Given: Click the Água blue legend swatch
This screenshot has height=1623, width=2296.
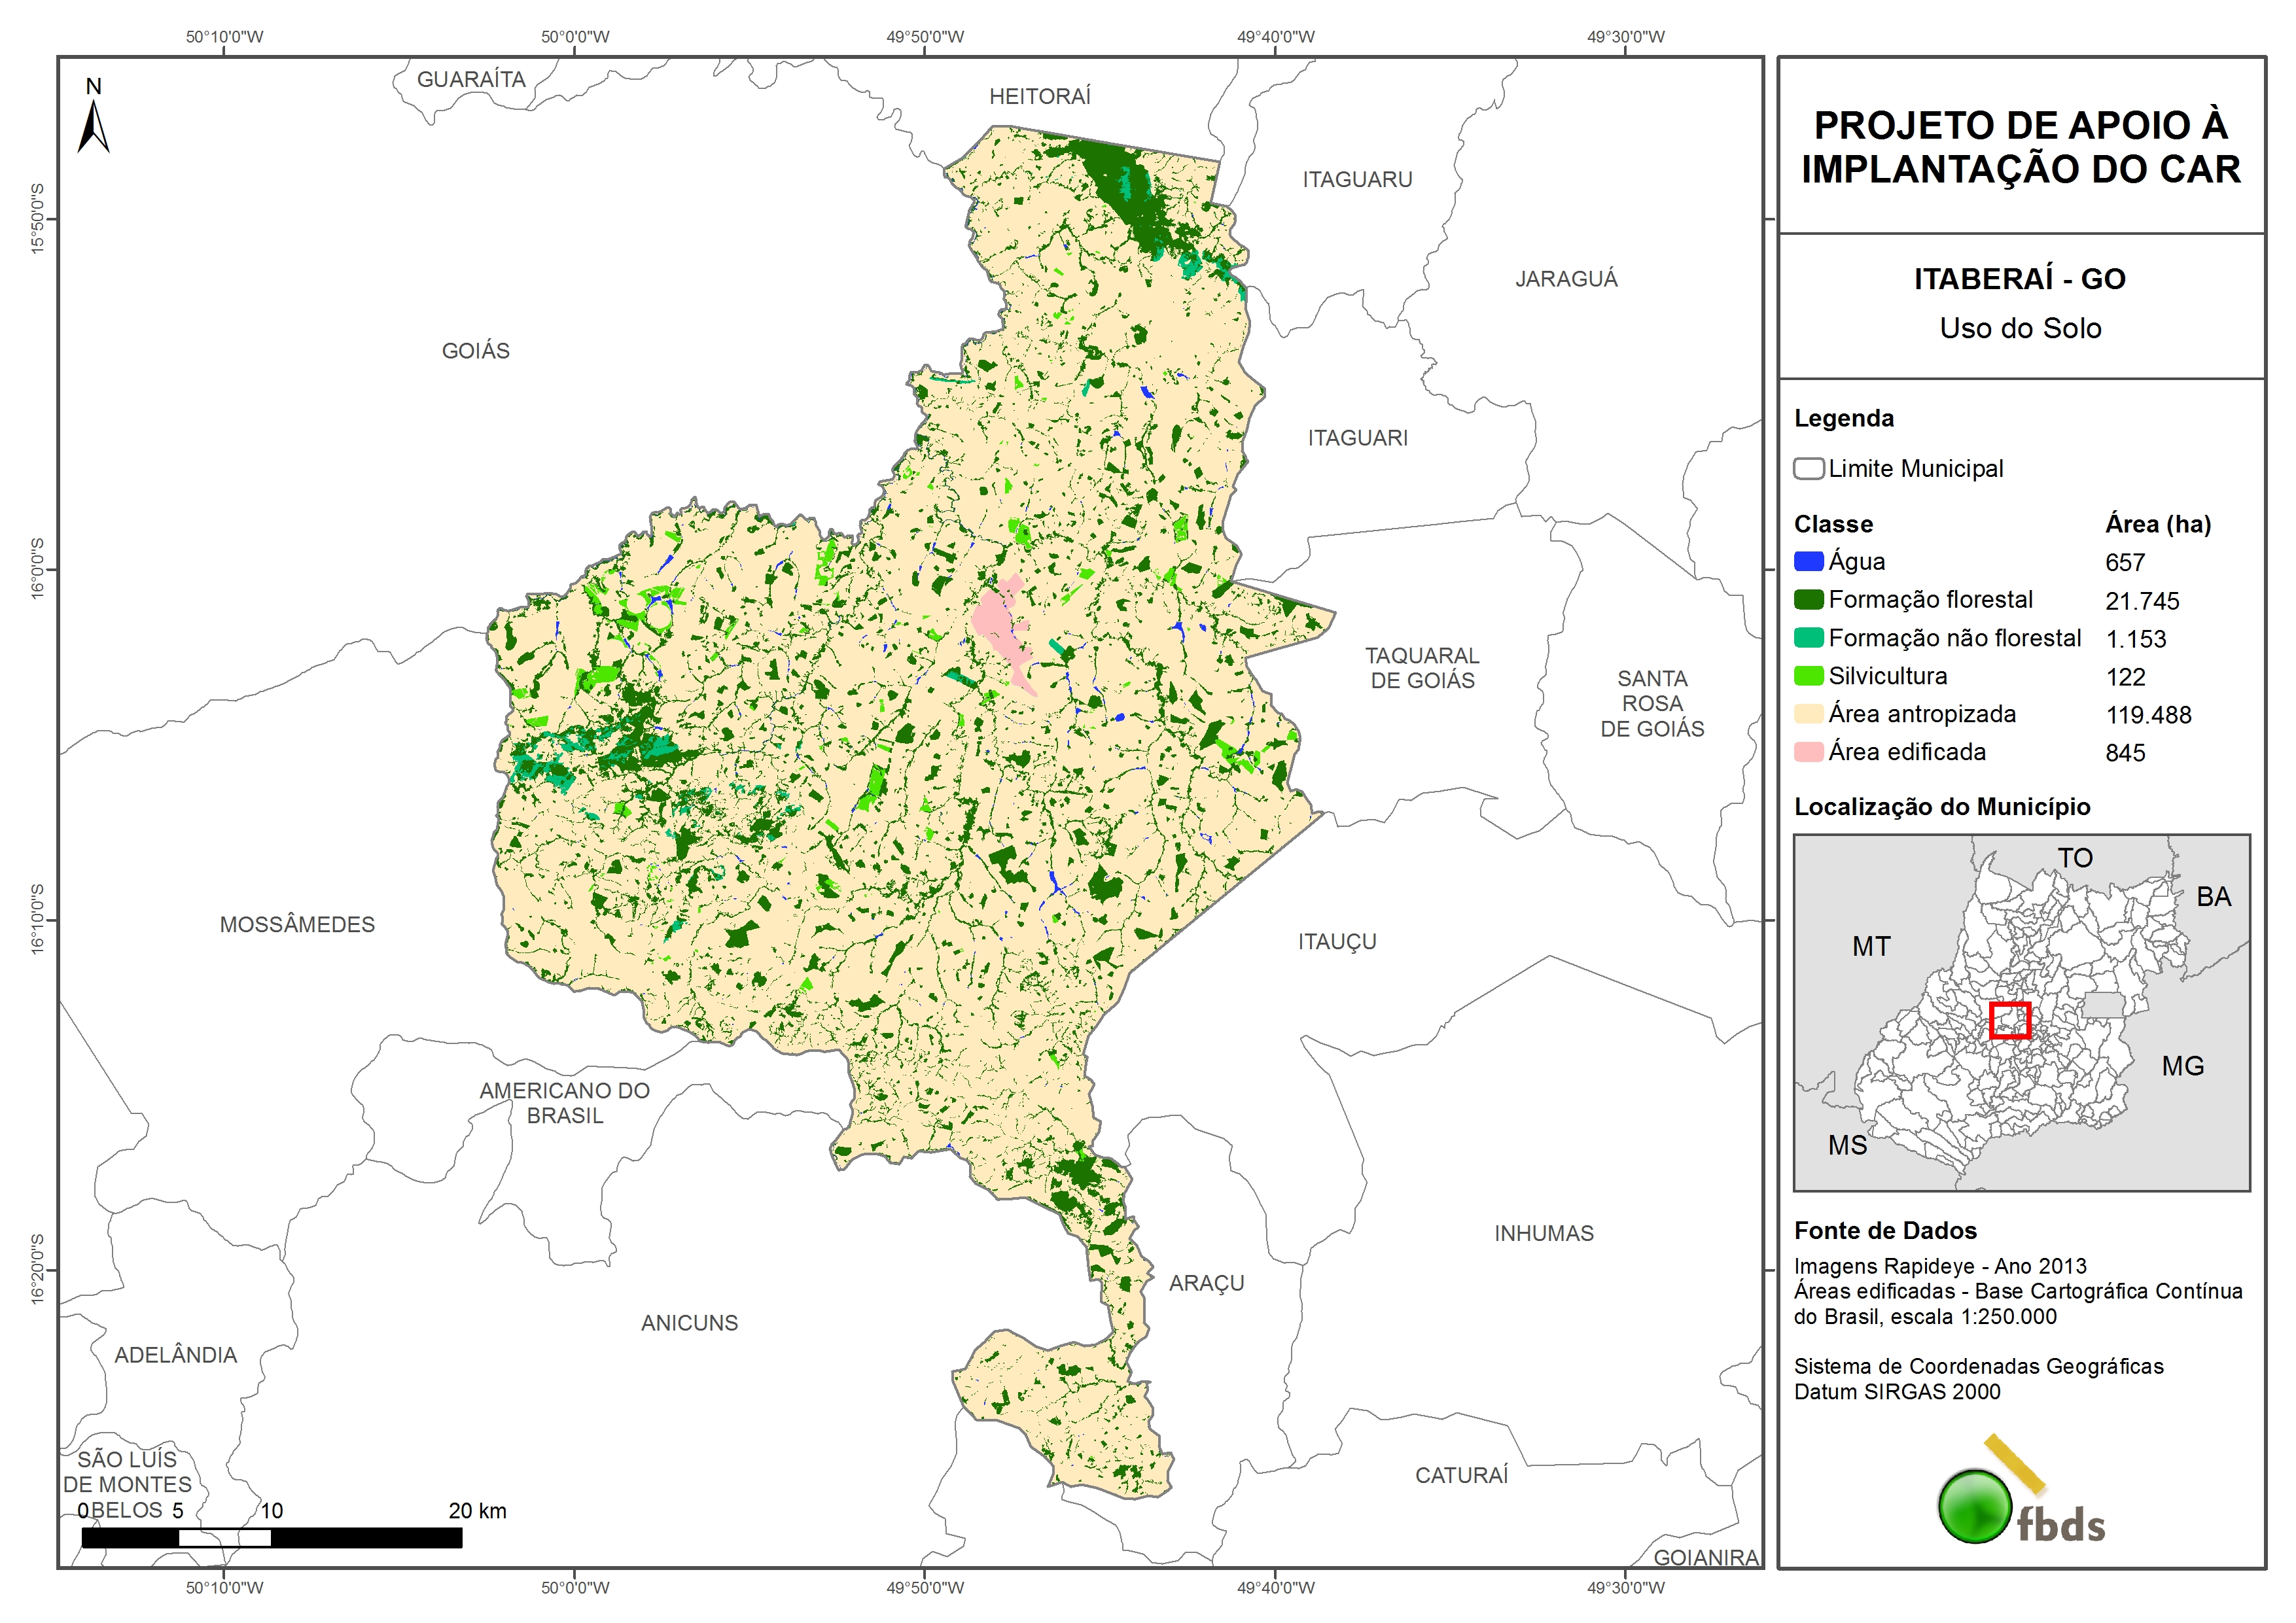Looking at the screenshot, I should pyautogui.click(x=1808, y=562).
